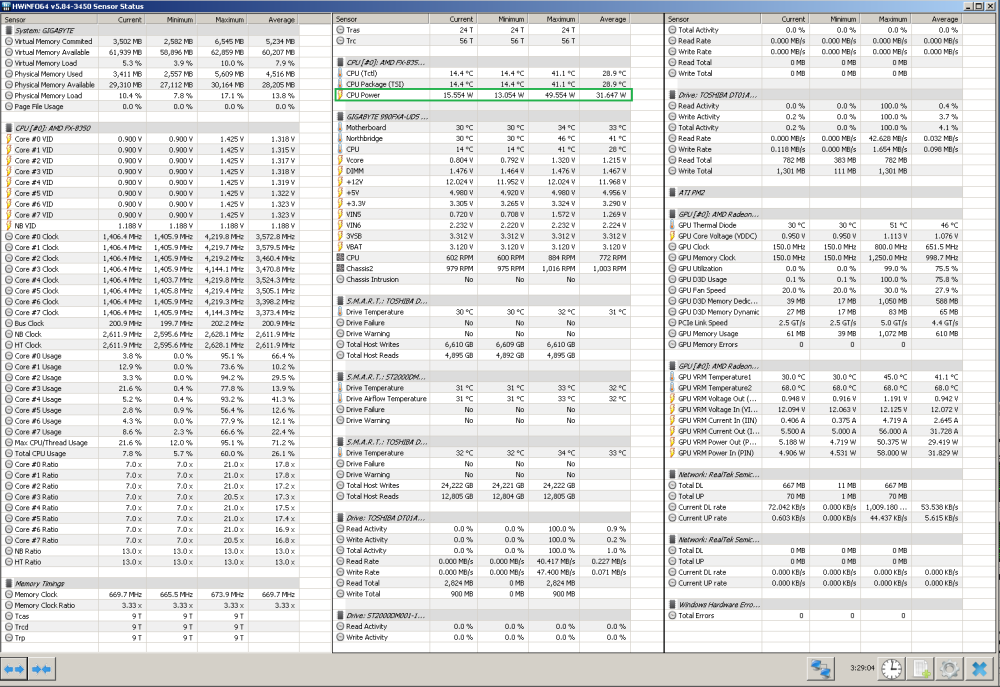Click the 61,939 MB Virtual Memory Available value
Screen dimensions: 1000x687
point(125,52)
